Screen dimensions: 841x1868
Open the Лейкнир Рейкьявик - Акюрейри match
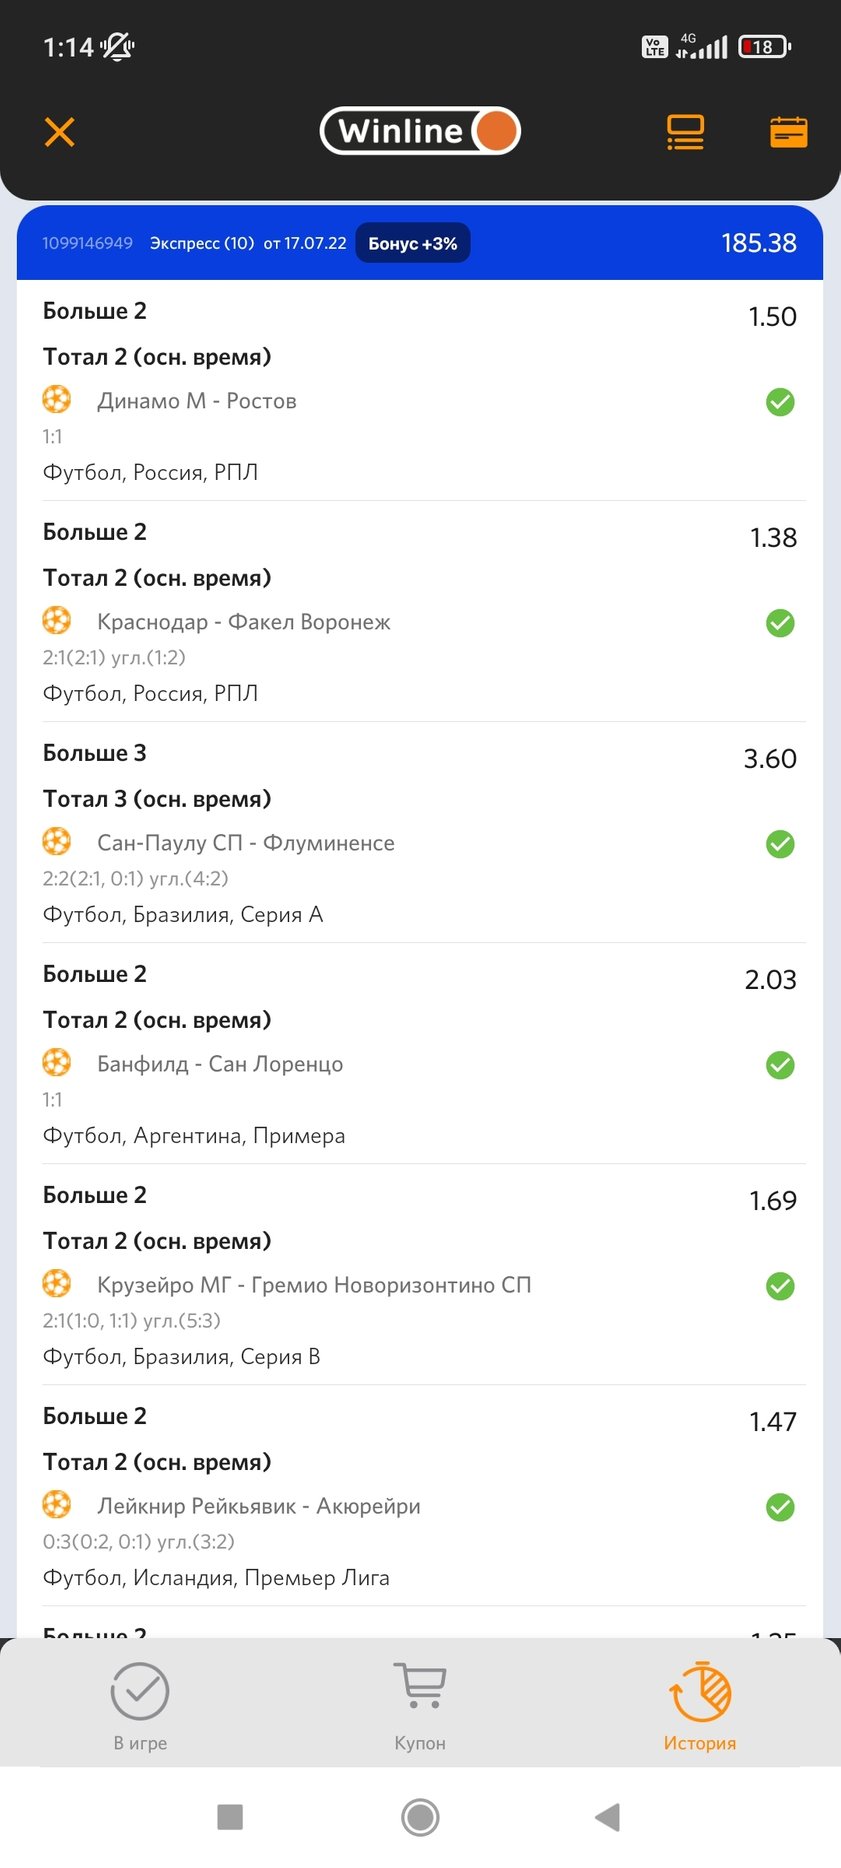(x=258, y=1506)
